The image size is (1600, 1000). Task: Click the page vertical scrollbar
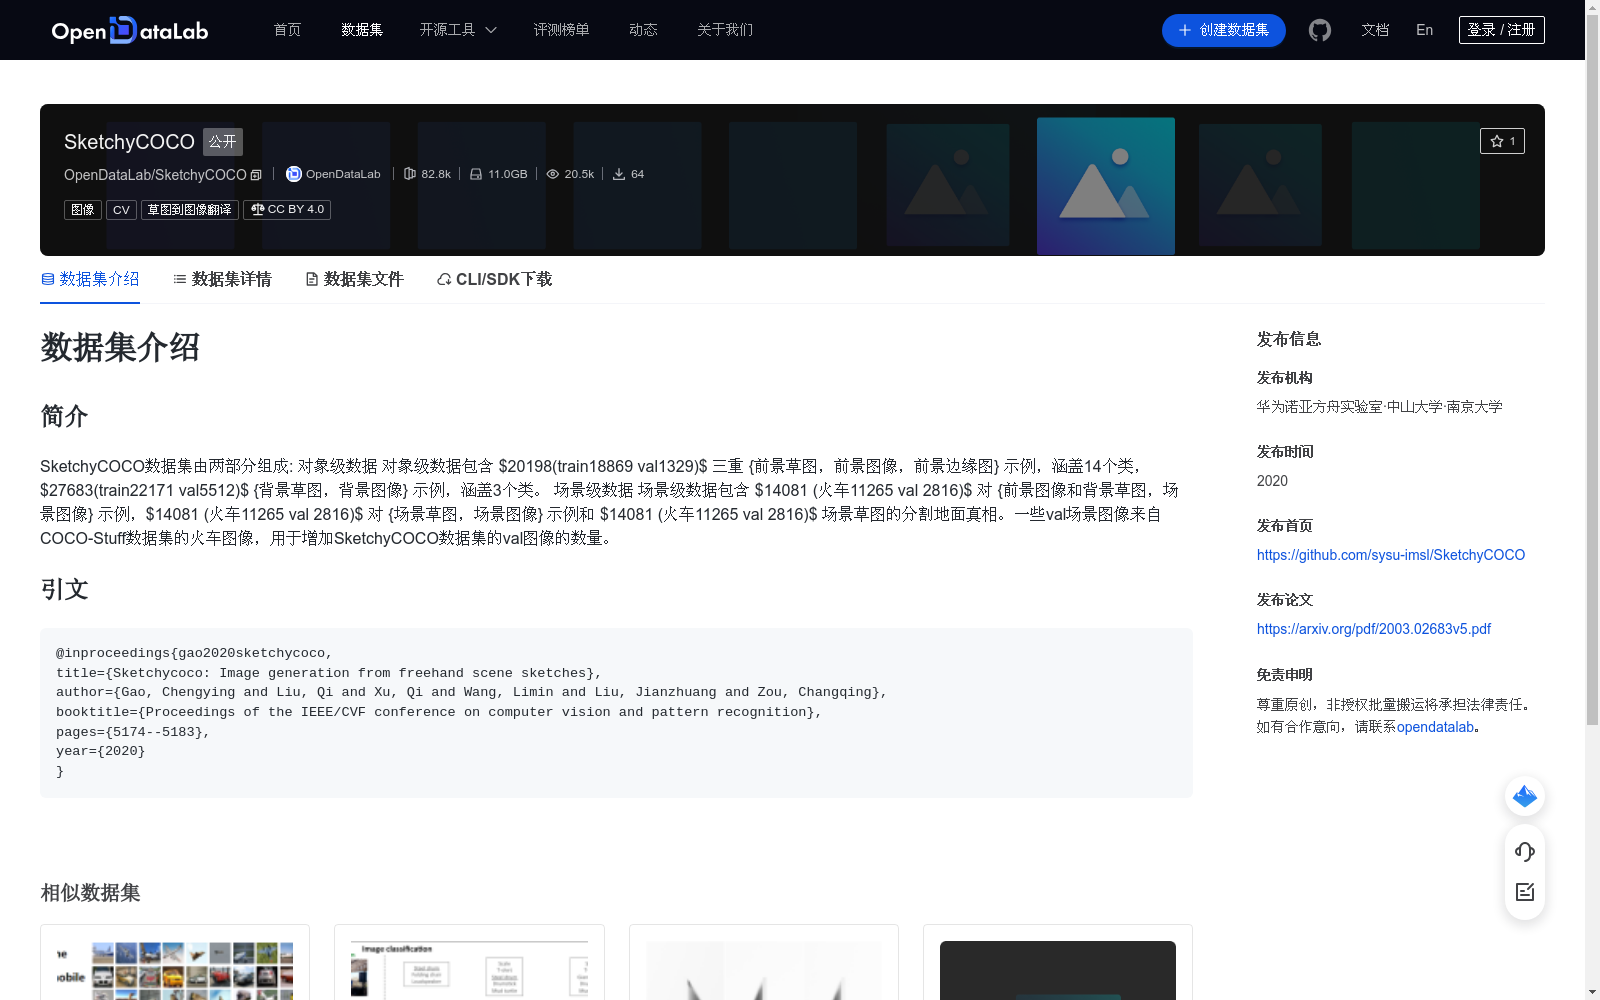[x=1592, y=370]
